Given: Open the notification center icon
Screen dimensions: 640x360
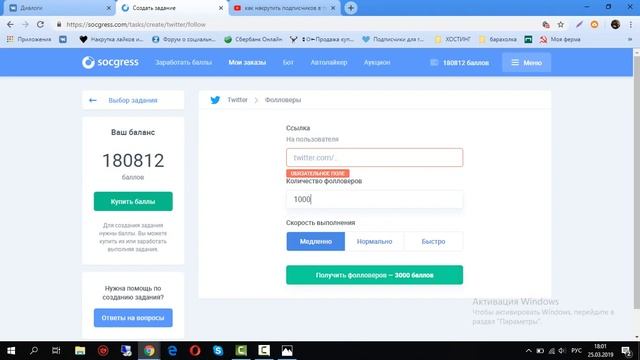Looking at the screenshot, I should pyautogui.click(x=627, y=351).
